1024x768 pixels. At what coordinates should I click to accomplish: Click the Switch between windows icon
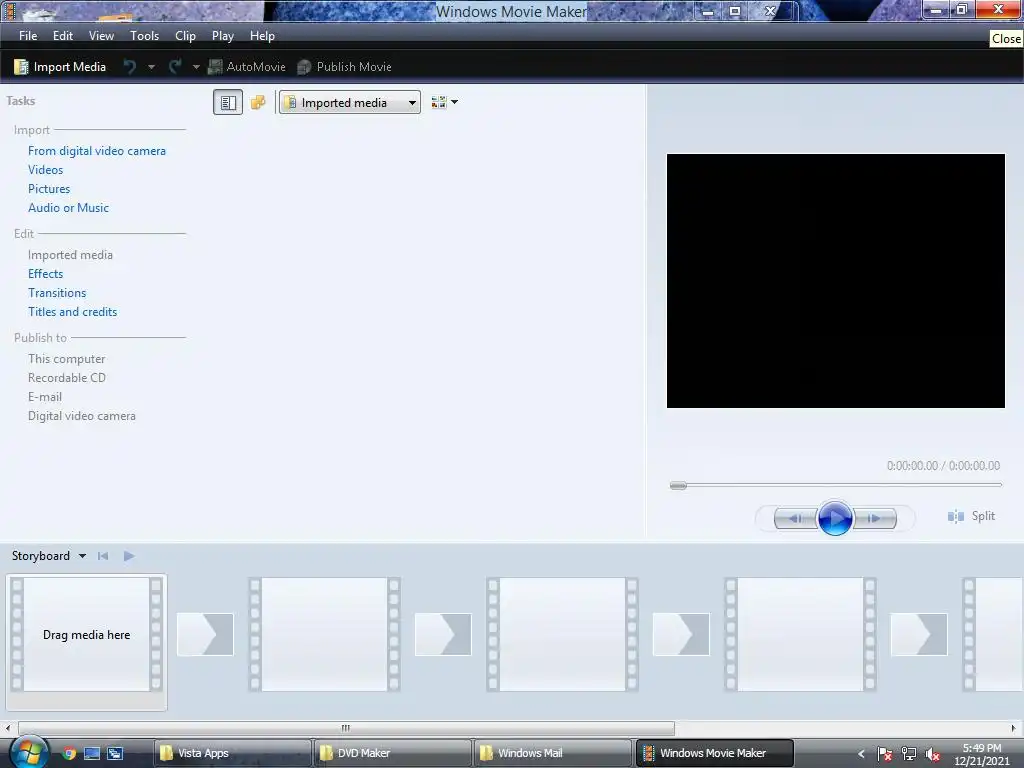[116, 753]
